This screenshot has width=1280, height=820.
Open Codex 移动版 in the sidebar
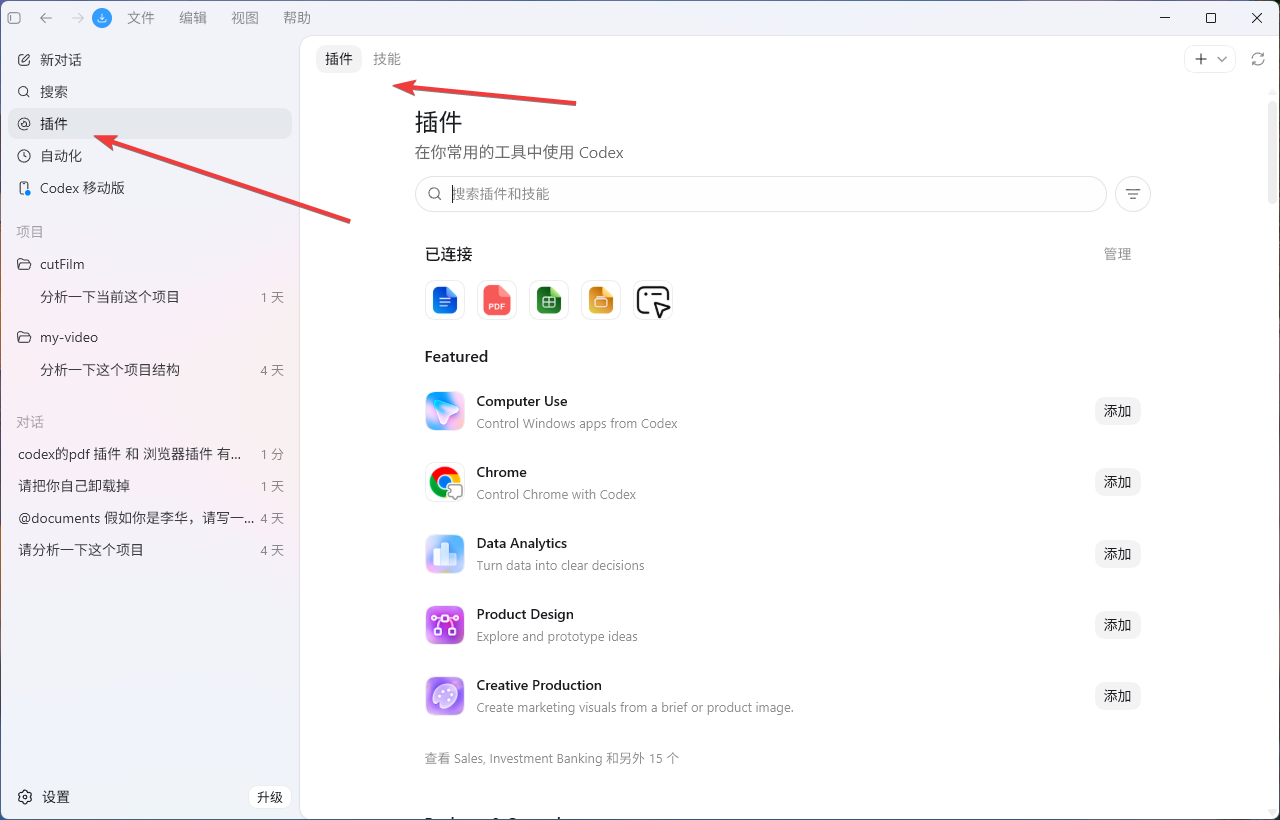click(x=150, y=188)
